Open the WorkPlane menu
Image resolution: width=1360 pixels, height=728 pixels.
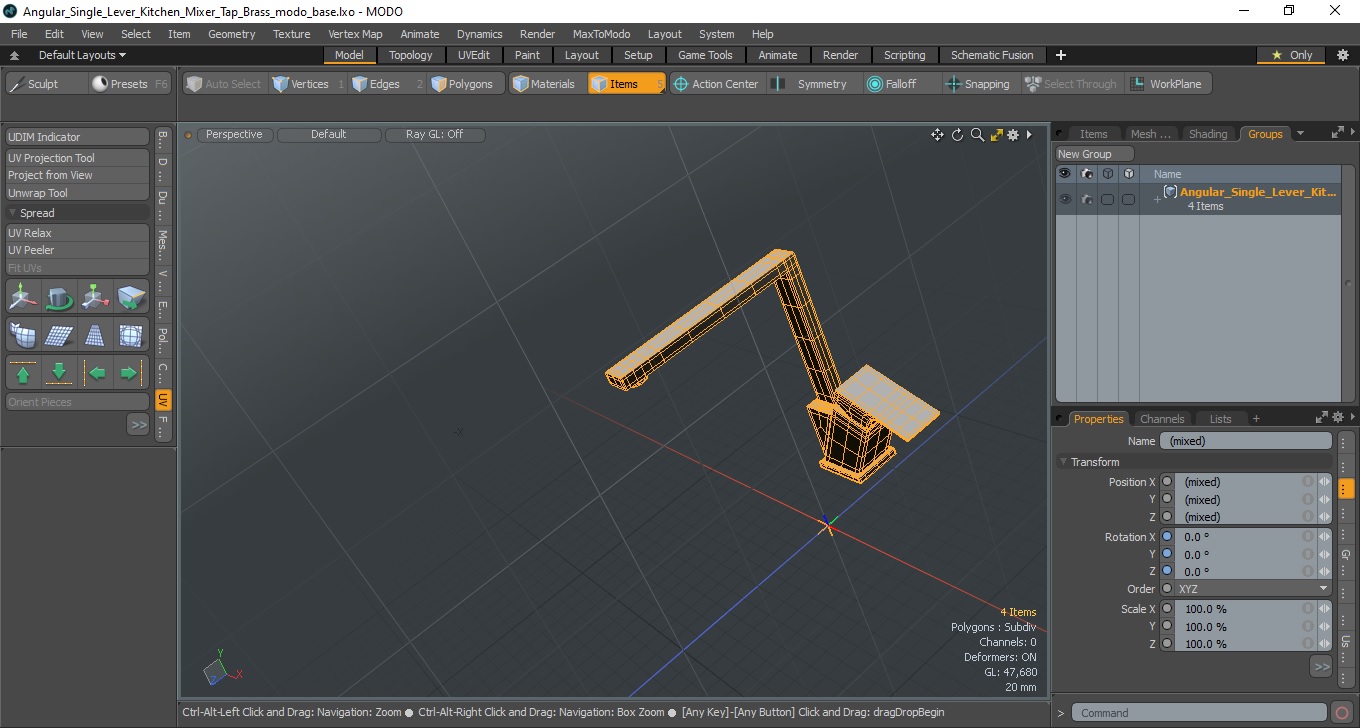click(x=1167, y=84)
